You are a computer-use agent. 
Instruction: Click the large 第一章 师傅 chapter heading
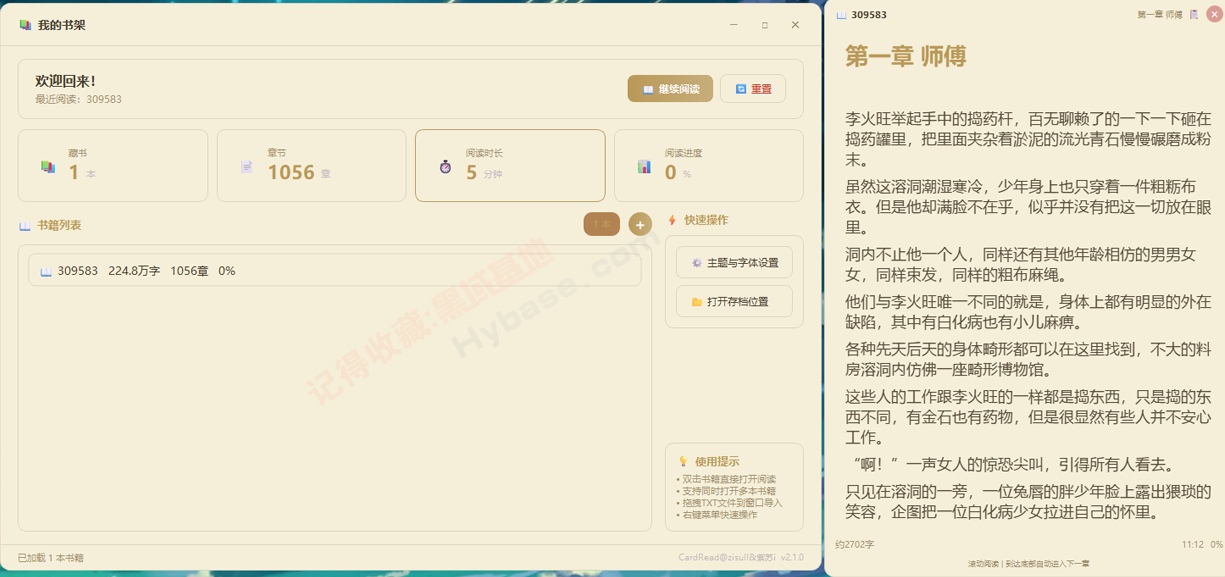(906, 56)
